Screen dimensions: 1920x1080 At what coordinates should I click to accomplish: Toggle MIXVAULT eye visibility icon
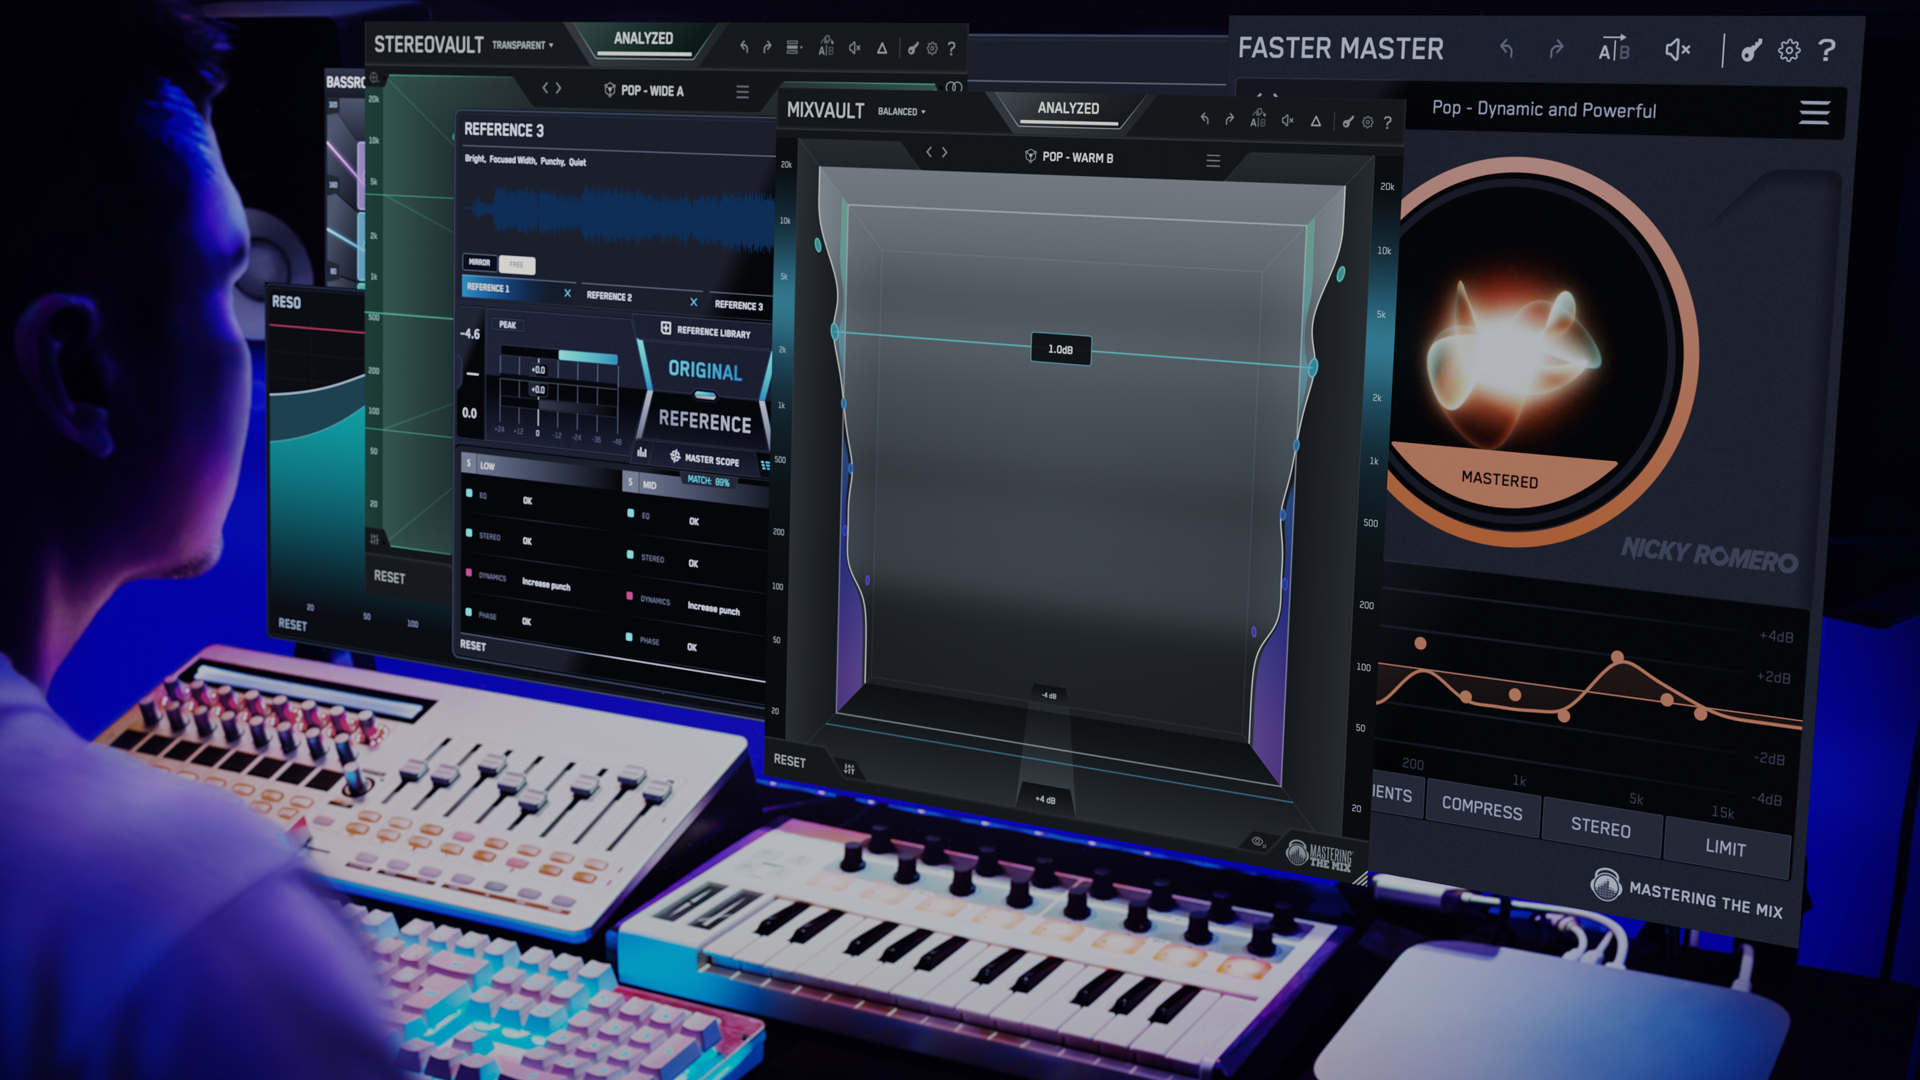(1258, 842)
